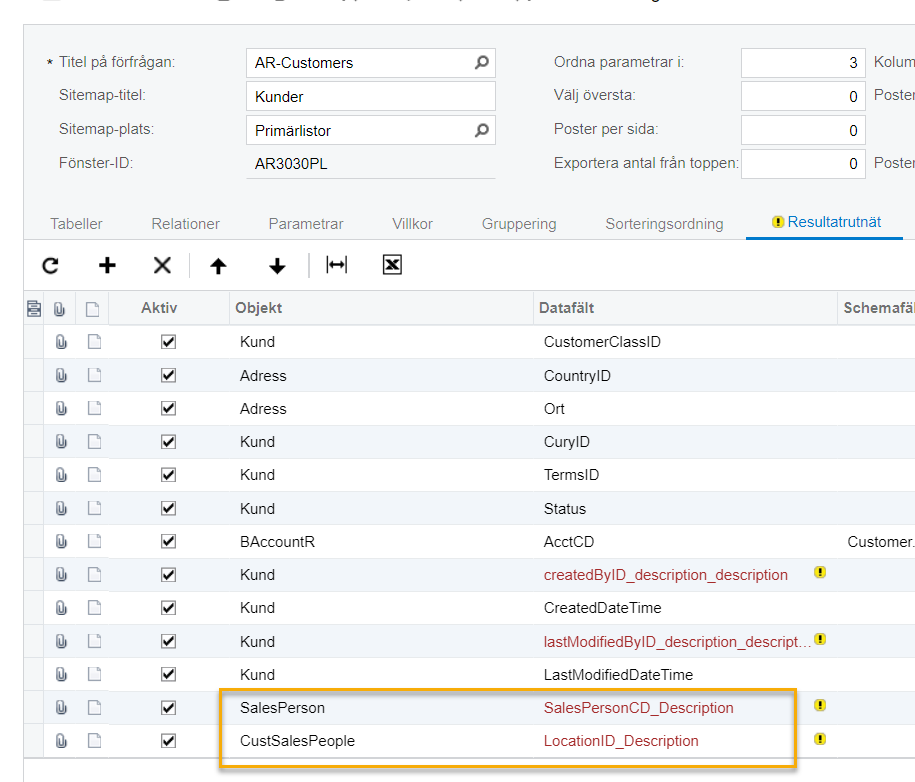
Task: Switch to the Tabeller tab
Action: coord(76,224)
